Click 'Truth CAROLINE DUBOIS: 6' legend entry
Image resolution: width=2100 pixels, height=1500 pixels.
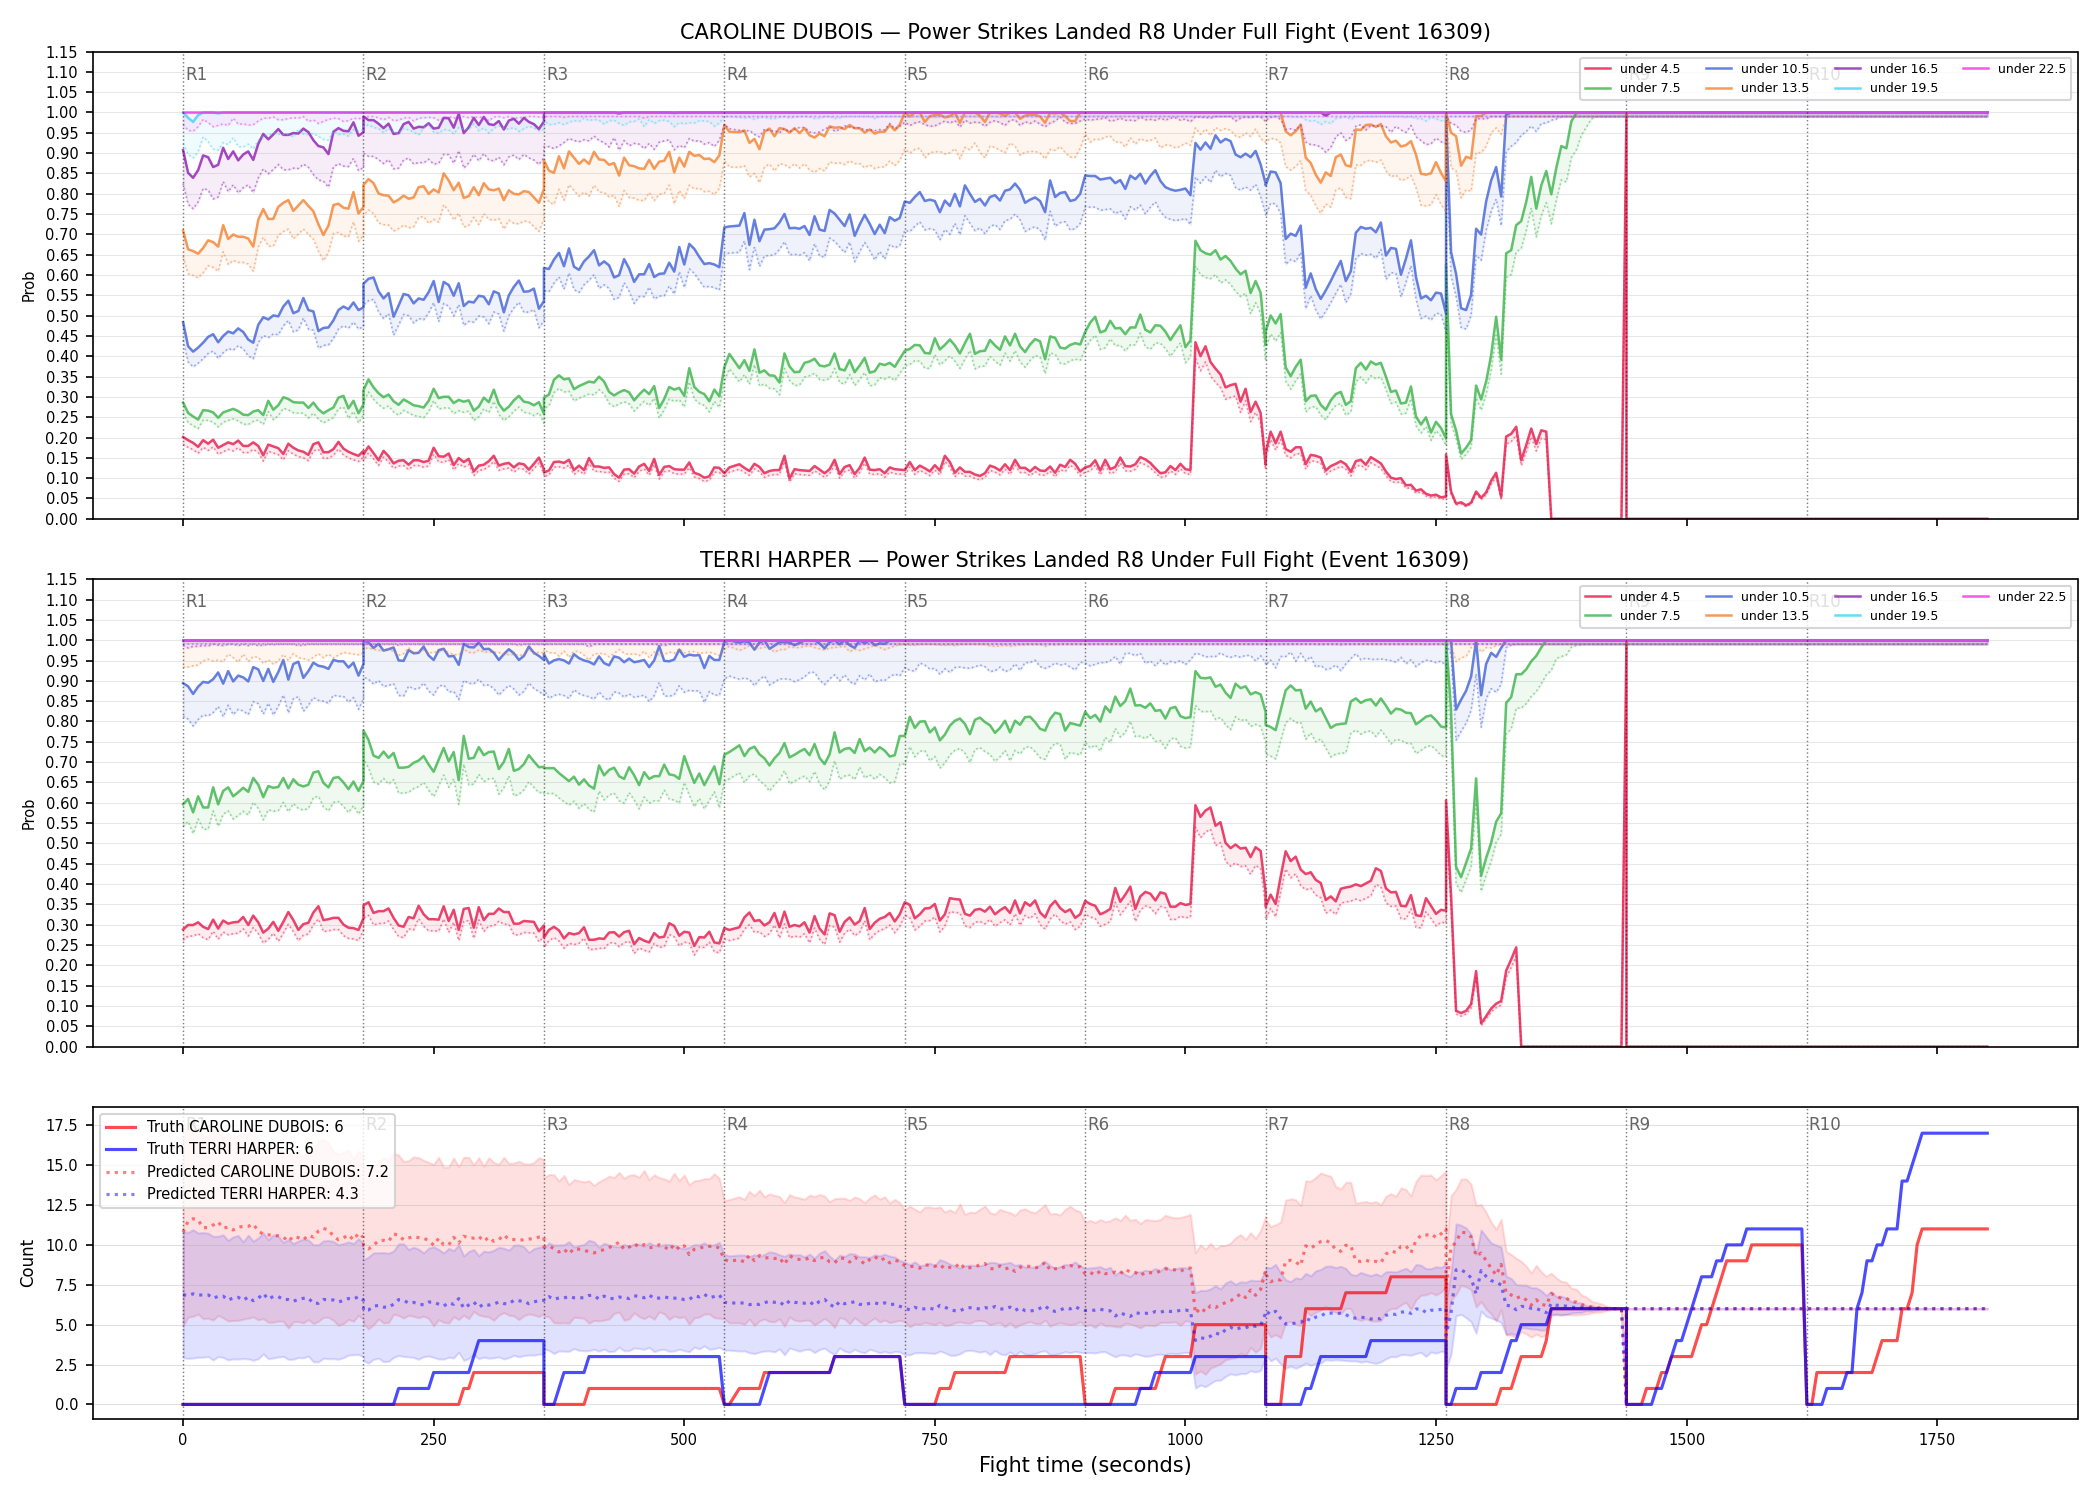[224, 1127]
